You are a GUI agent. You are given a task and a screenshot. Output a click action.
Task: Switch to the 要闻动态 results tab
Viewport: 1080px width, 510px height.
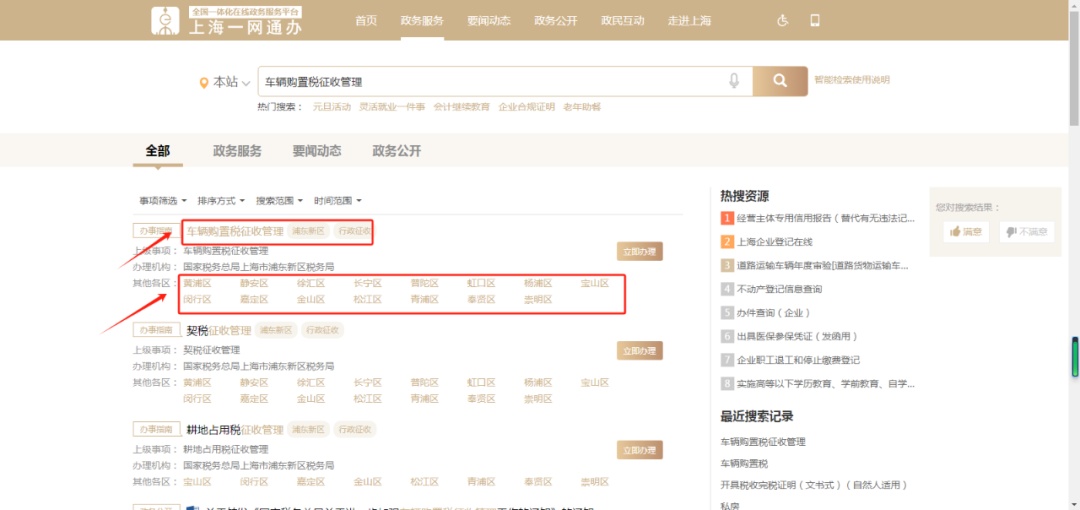click(x=317, y=151)
